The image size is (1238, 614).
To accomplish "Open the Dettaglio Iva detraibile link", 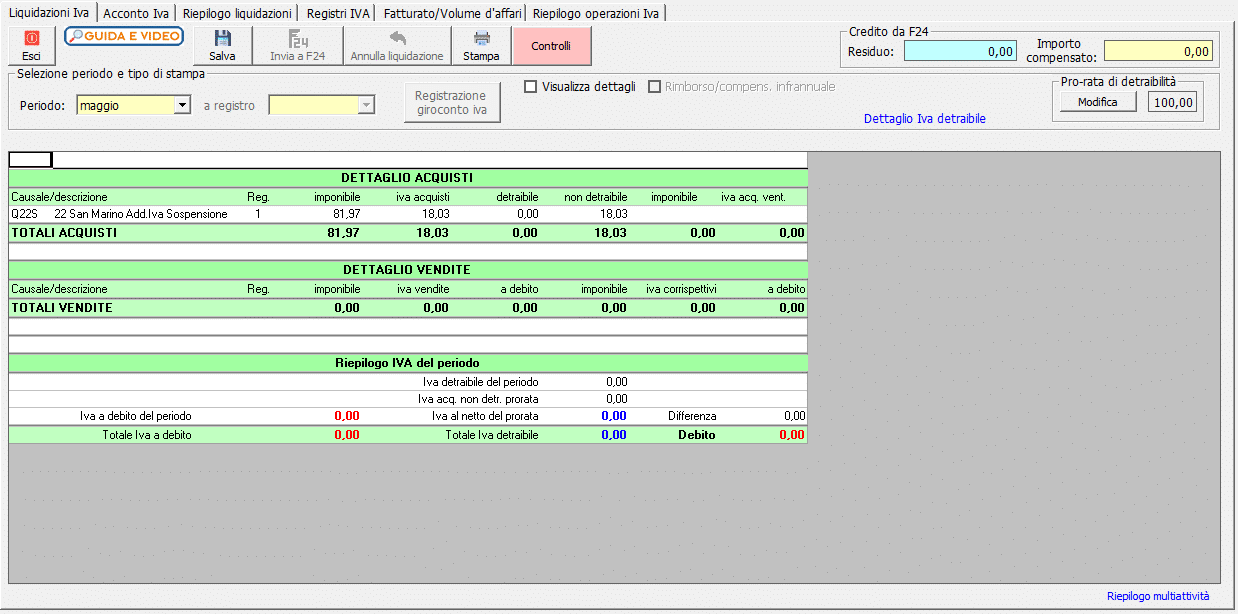I will 925,119.
